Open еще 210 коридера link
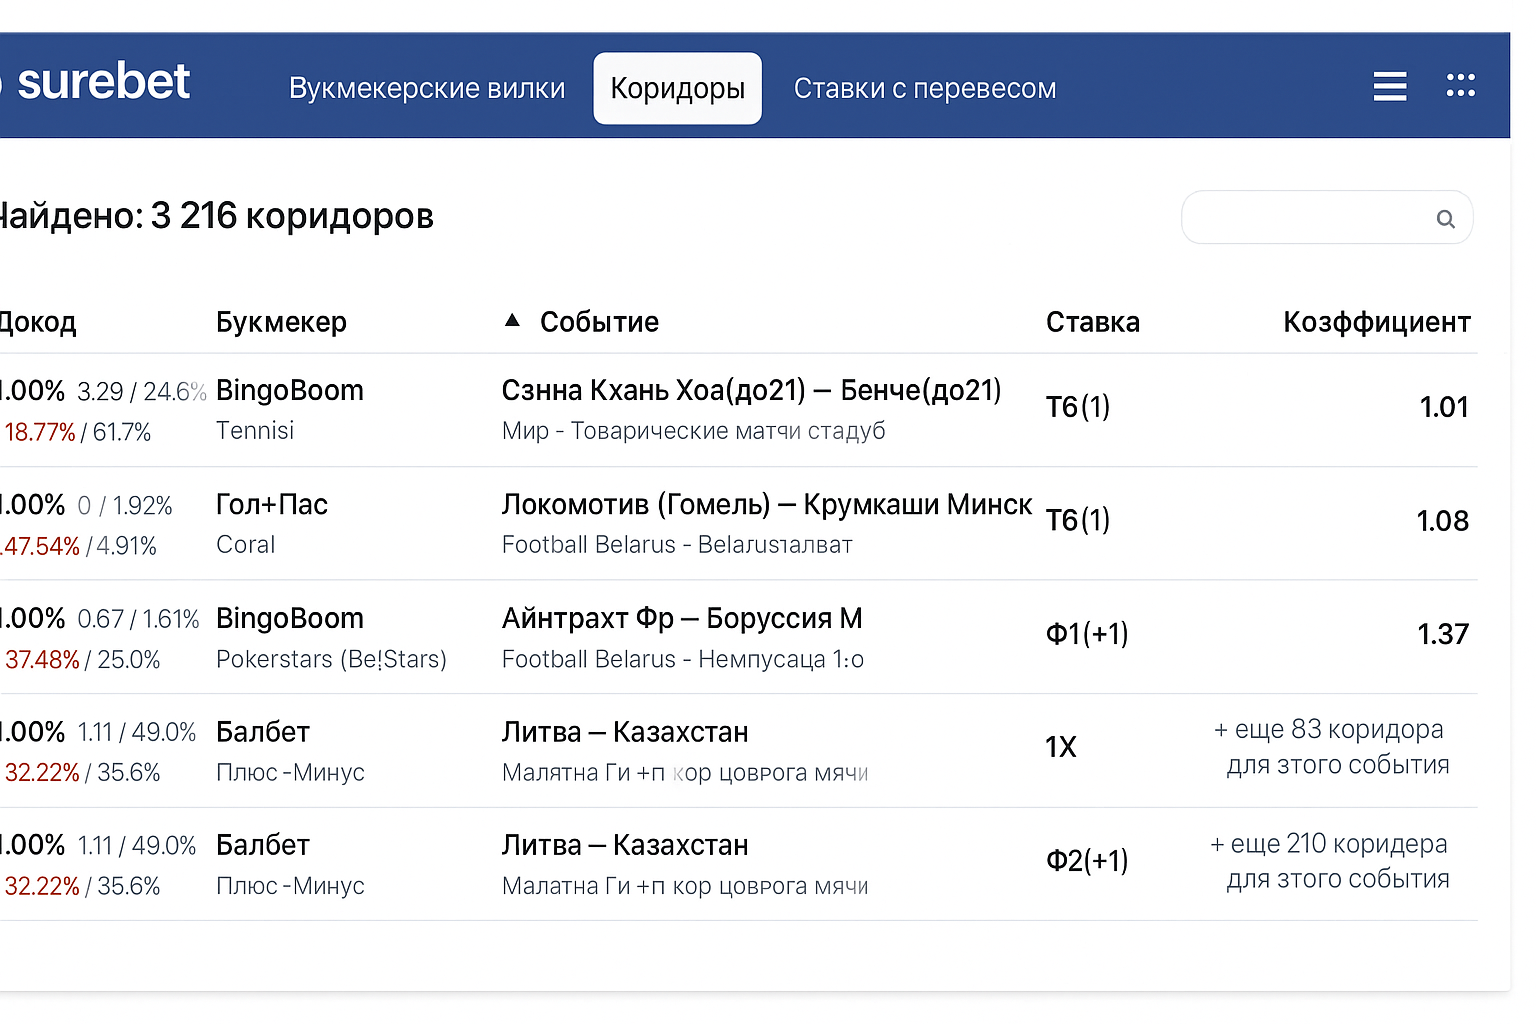 coord(1330,860)
